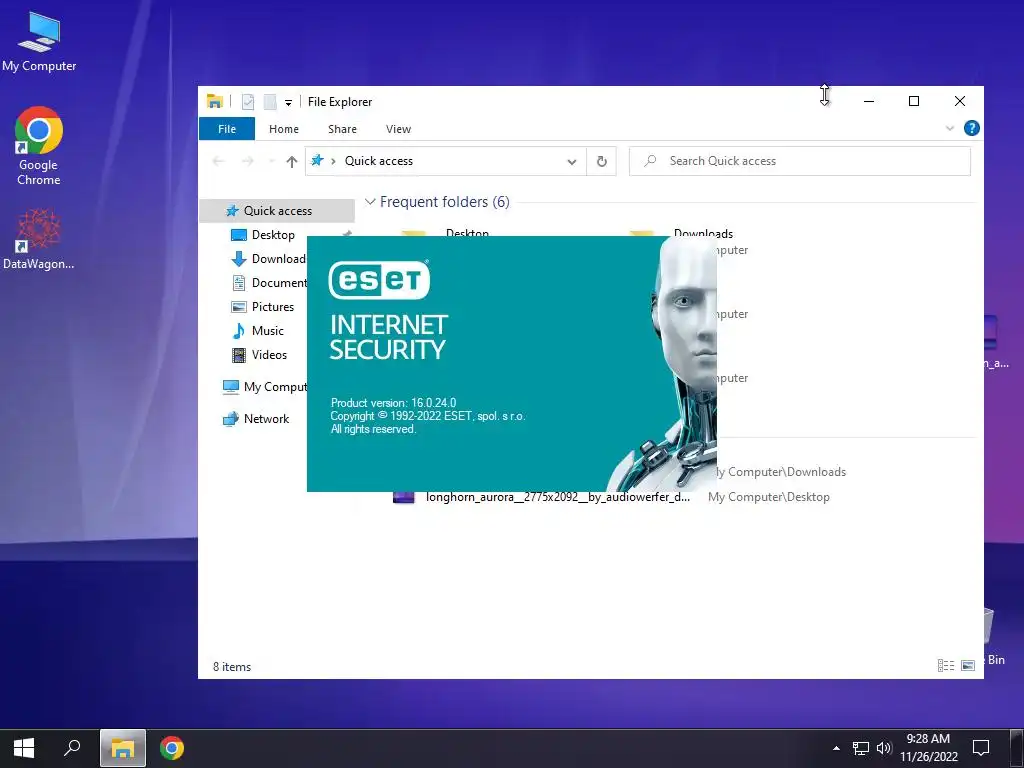
Task: Open File Explorer Help icon
Action: (972, 128)
